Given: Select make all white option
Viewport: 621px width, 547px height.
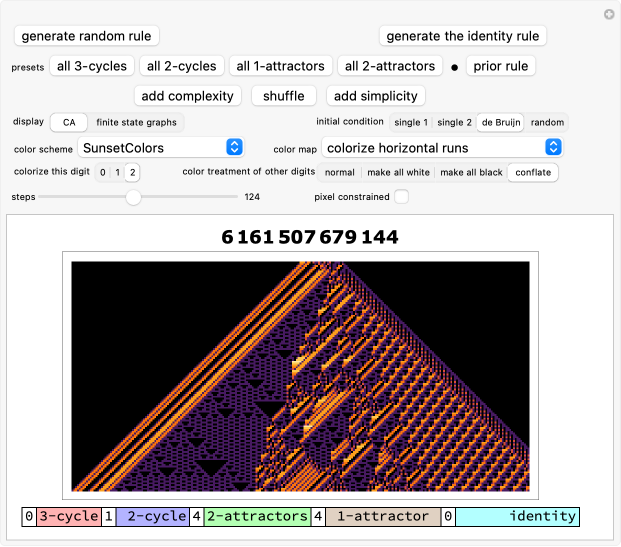Looking at the screenshot, I should click(398, 172).
